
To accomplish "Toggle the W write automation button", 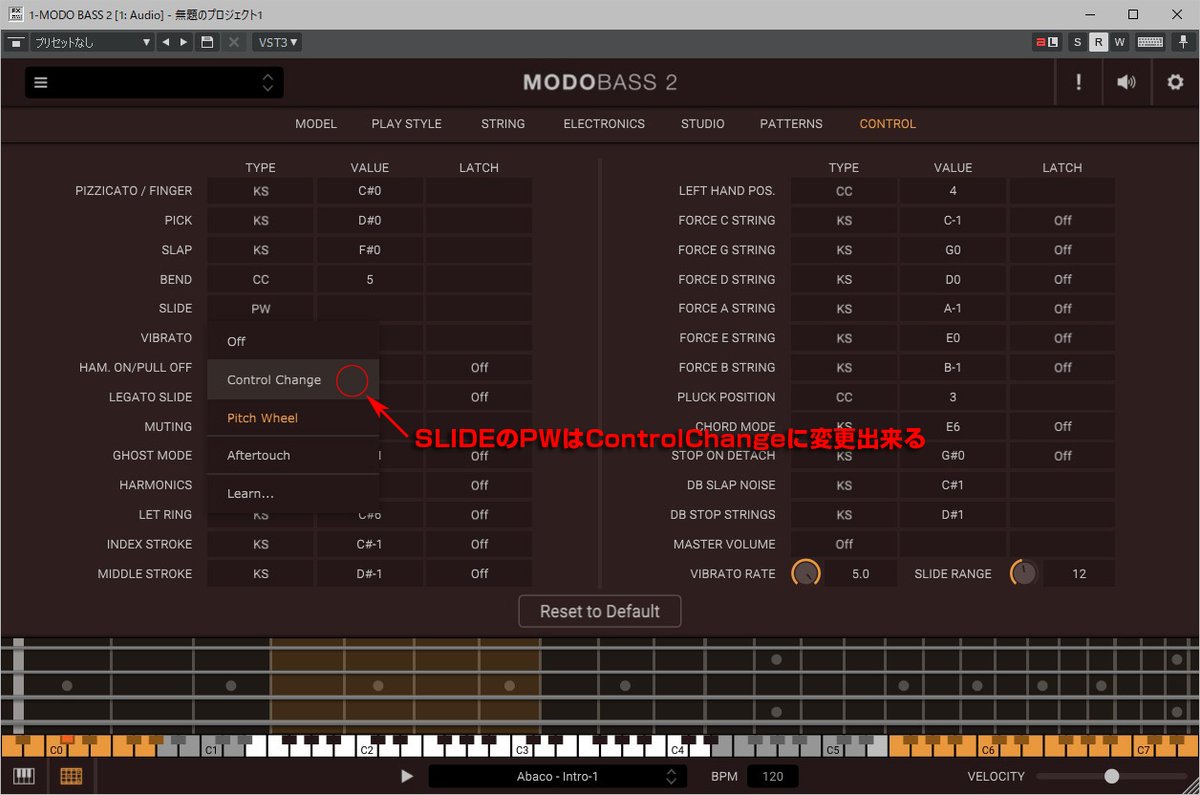I will pos(1119,42).
